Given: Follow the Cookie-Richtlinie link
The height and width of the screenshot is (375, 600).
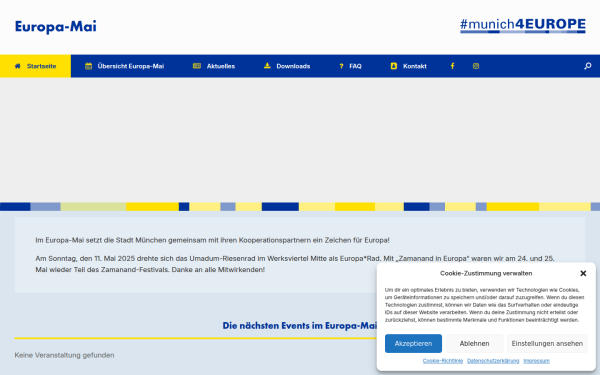Looking at the screenshot, I should pyautogui.click(x=443, y=361).
